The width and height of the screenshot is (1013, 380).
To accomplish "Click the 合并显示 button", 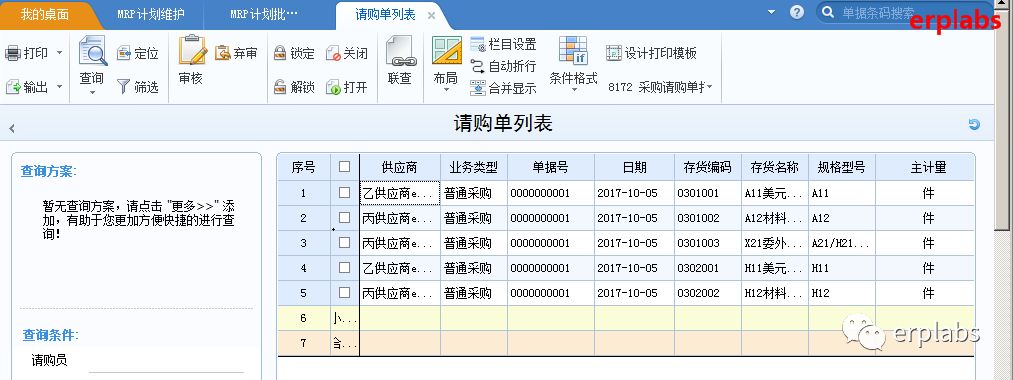I will (x=503, y=89).
